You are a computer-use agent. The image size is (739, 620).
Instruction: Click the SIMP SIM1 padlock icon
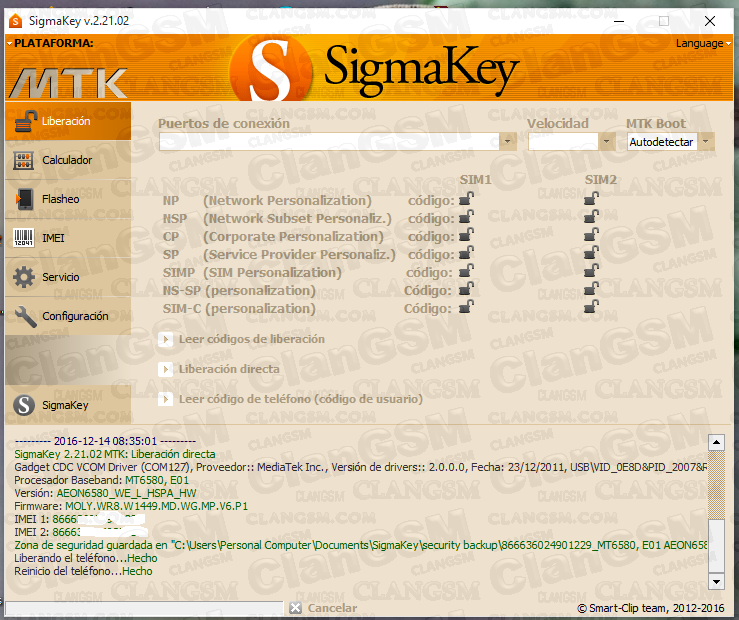(x=467, y=271)
